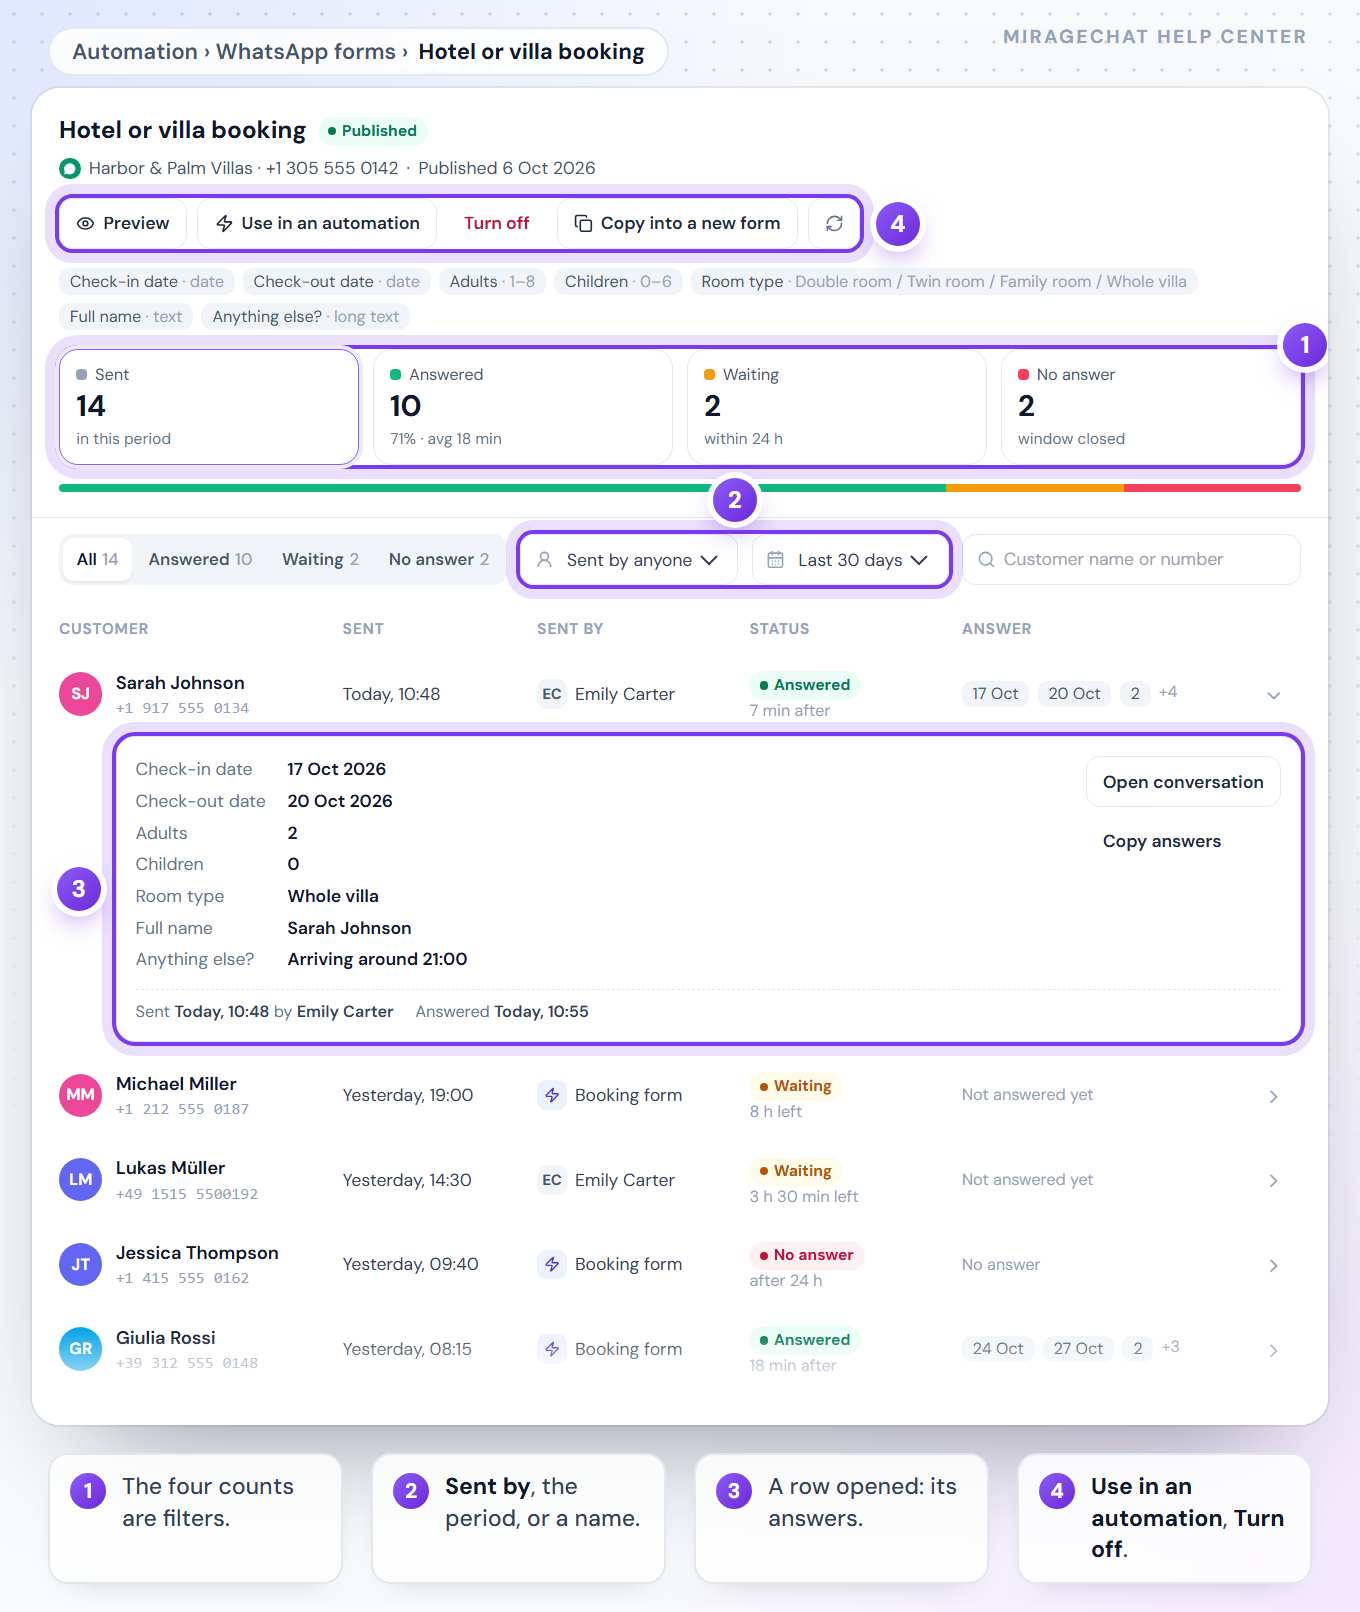Viewport: 1360px width, 1612px height.
Task: Switch to the Waiting 2 tab
Action: pos(320,560)
